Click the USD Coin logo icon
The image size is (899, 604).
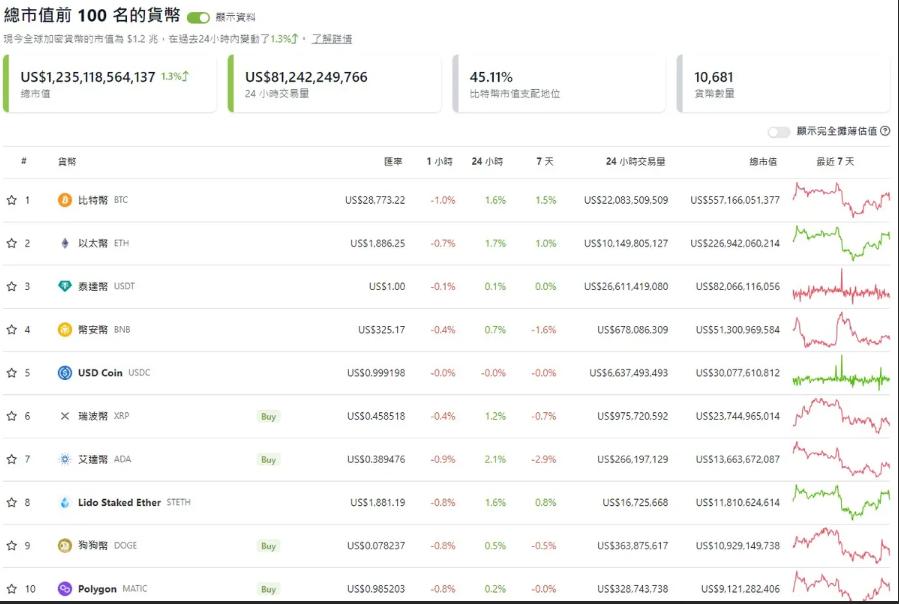click(x=65, y=373)
